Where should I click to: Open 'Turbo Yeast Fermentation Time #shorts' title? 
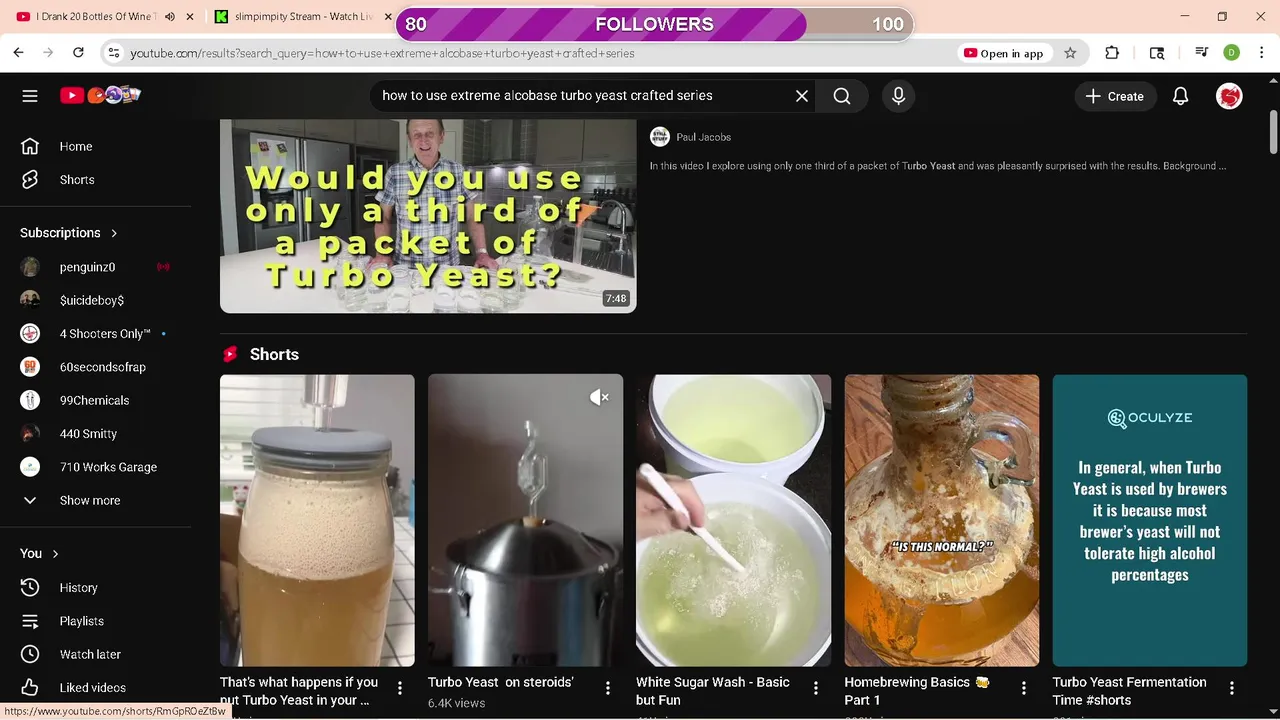pos(1129,691)
